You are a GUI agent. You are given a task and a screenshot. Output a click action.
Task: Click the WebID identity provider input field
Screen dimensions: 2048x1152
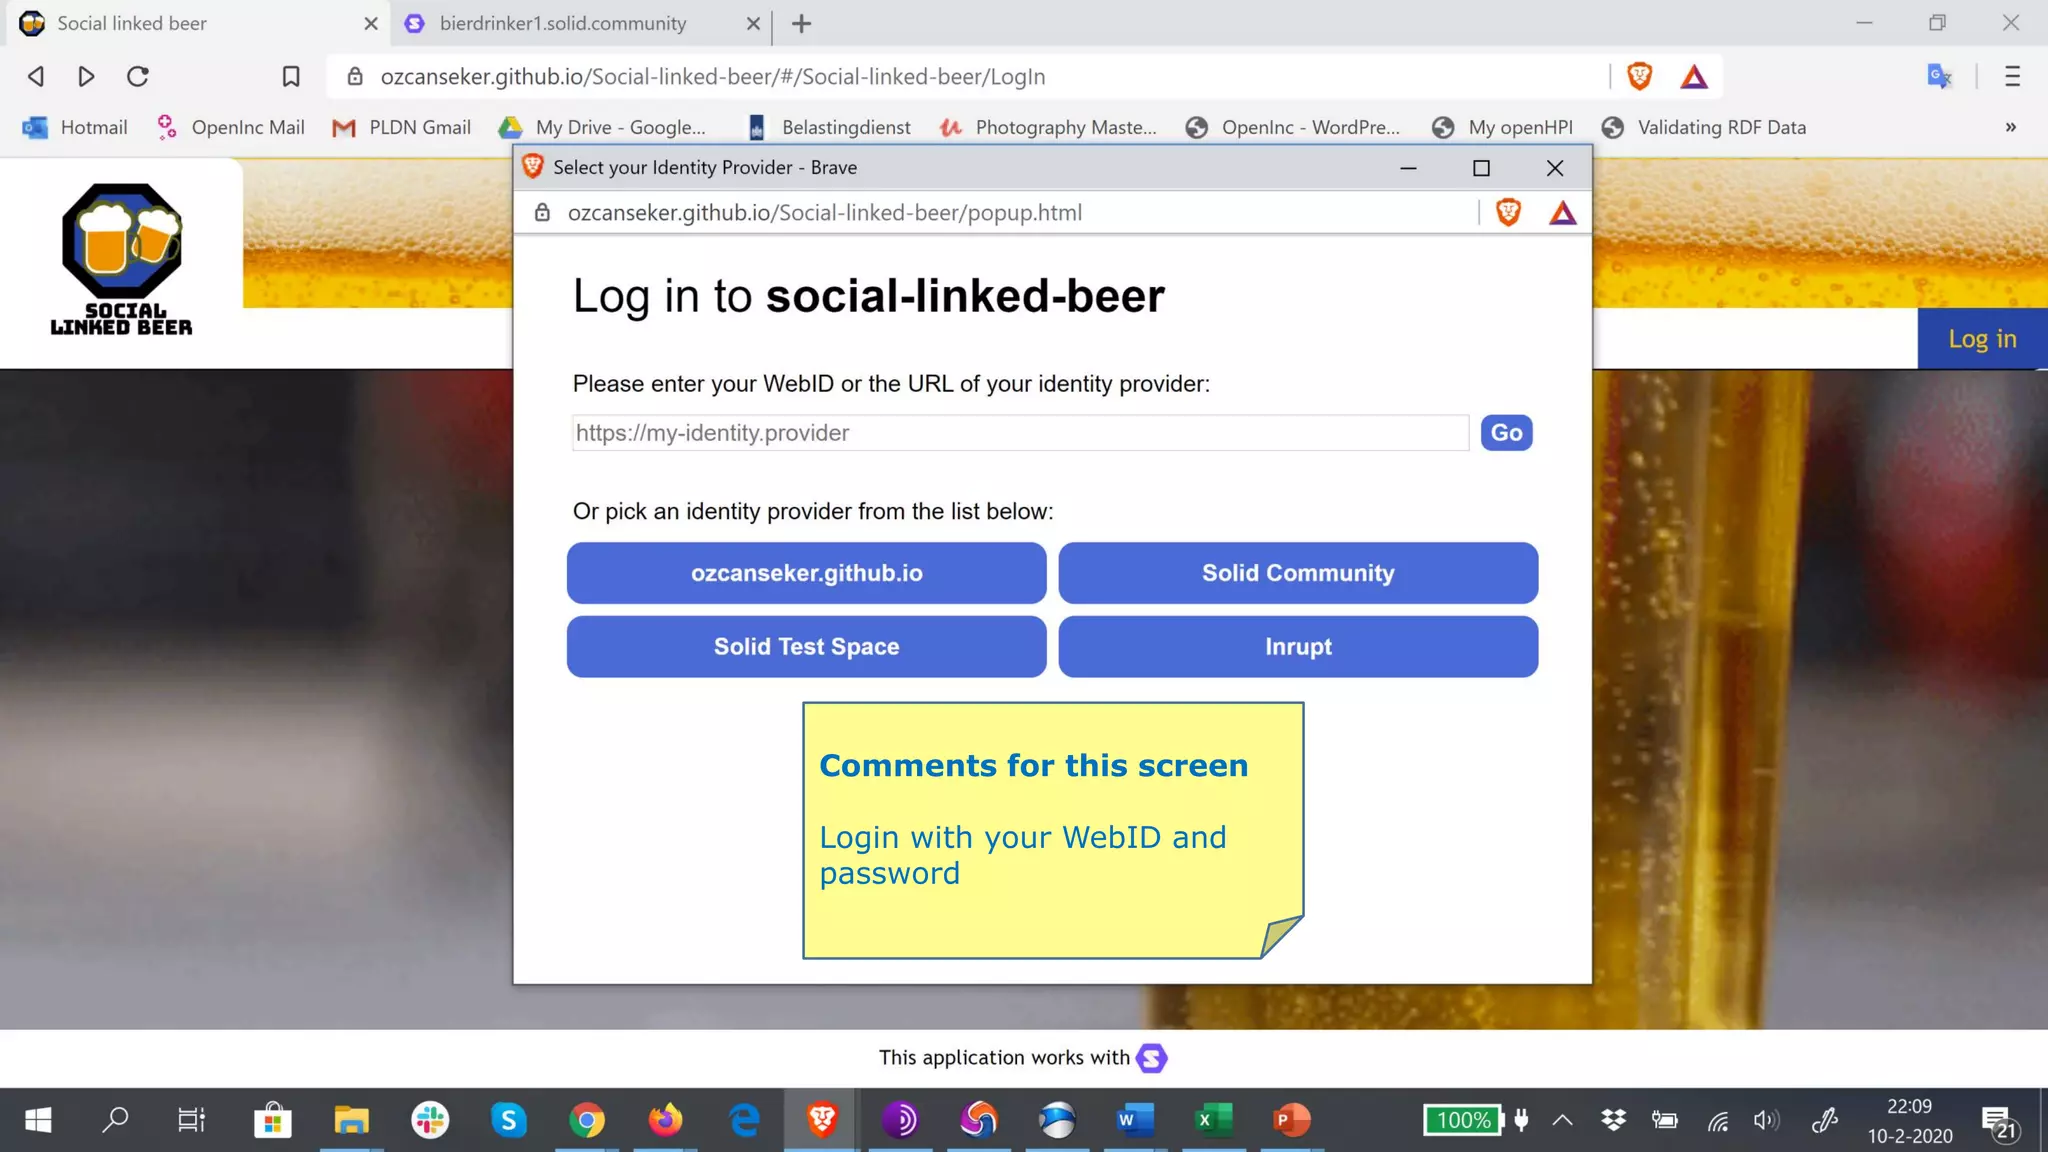1020,433
